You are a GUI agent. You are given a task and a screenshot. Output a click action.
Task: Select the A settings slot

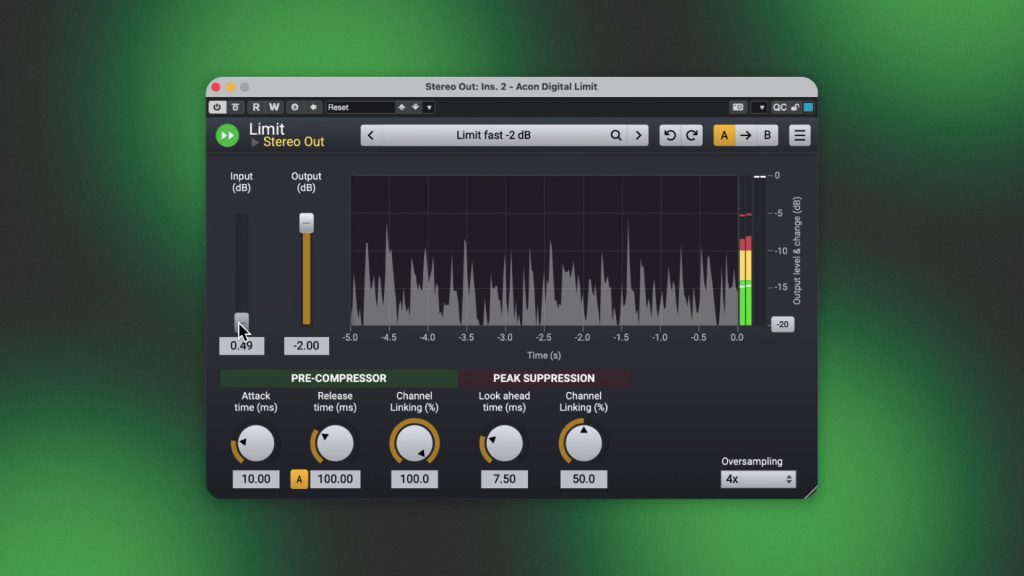click(724, 135)
